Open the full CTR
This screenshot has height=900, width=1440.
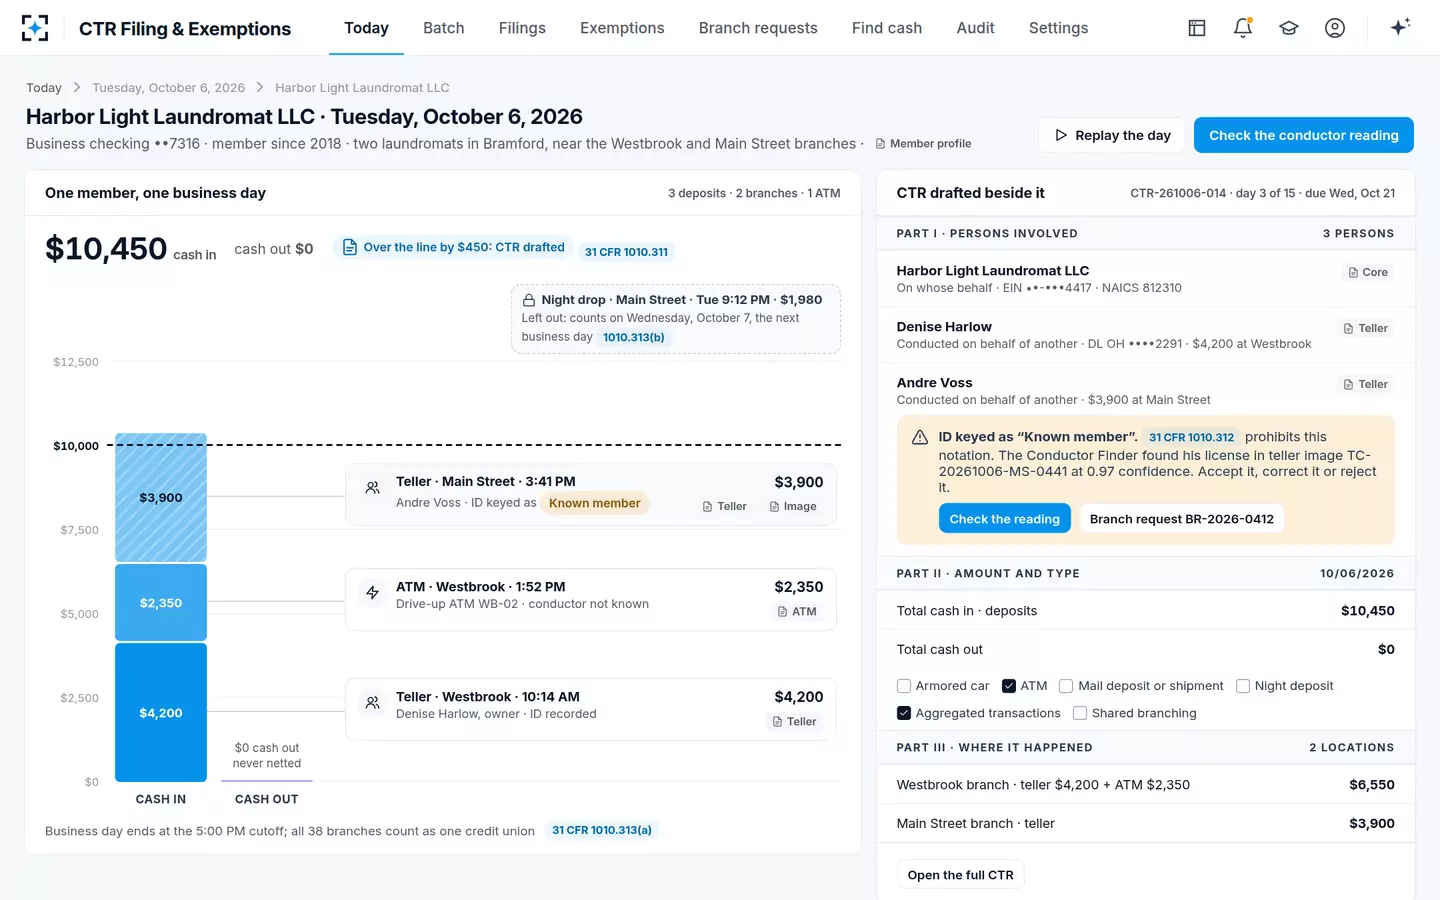[x=960, y=875]
